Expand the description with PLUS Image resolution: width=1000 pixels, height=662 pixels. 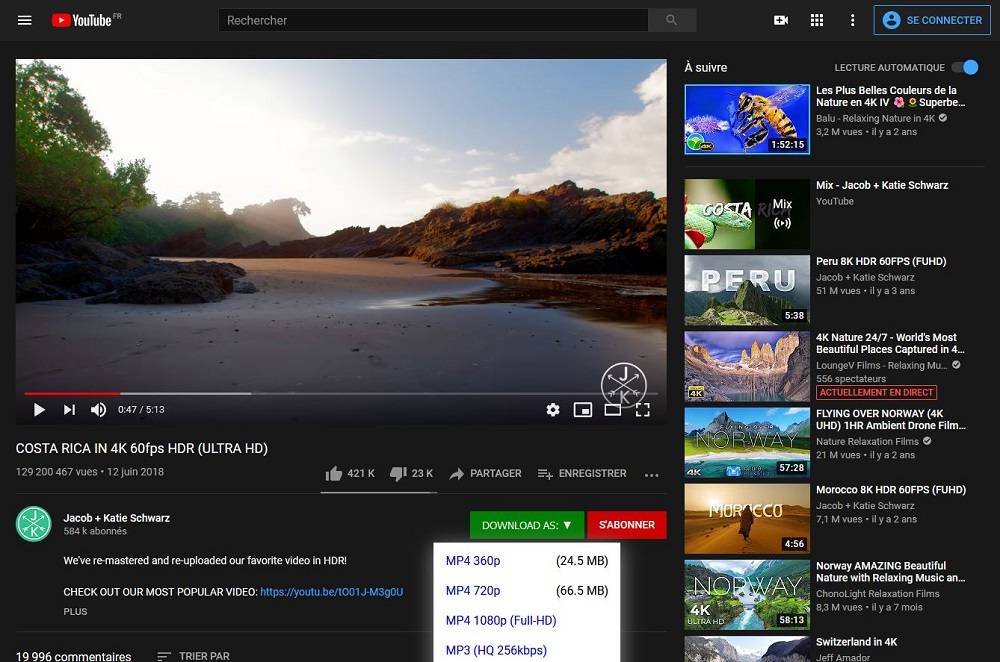75,611
